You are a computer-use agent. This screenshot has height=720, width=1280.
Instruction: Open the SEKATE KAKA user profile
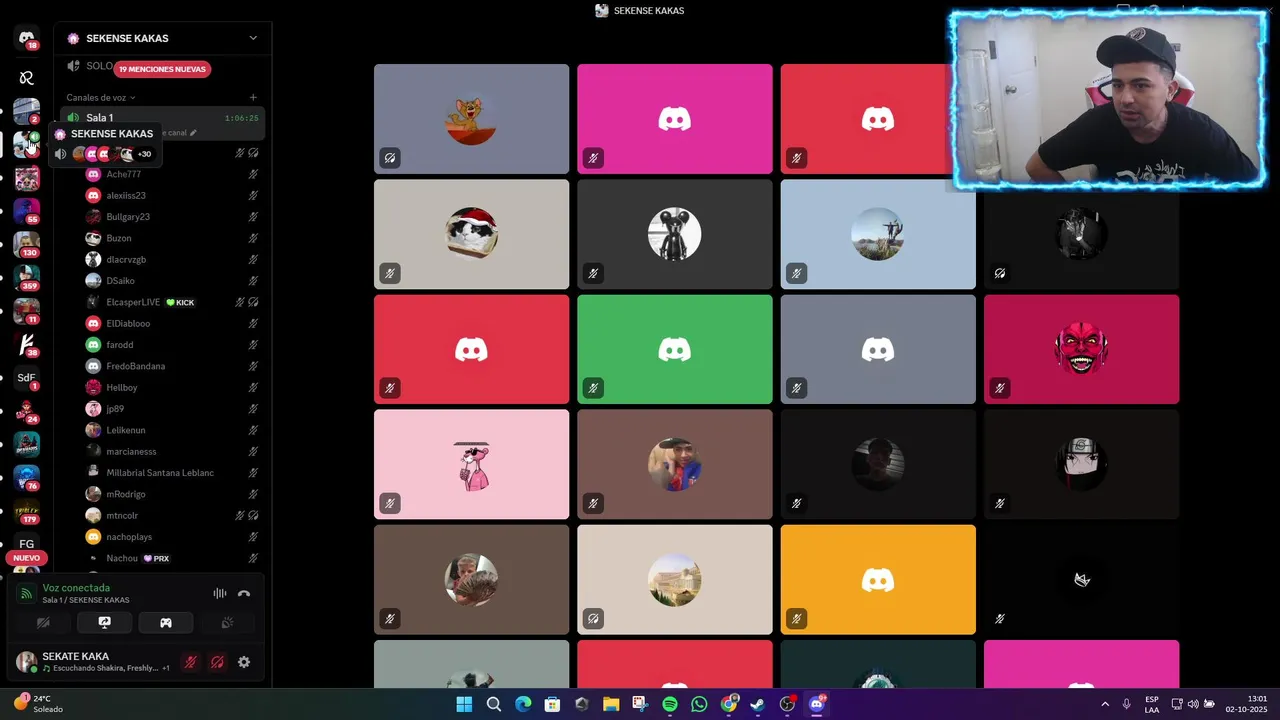point(92,662)
